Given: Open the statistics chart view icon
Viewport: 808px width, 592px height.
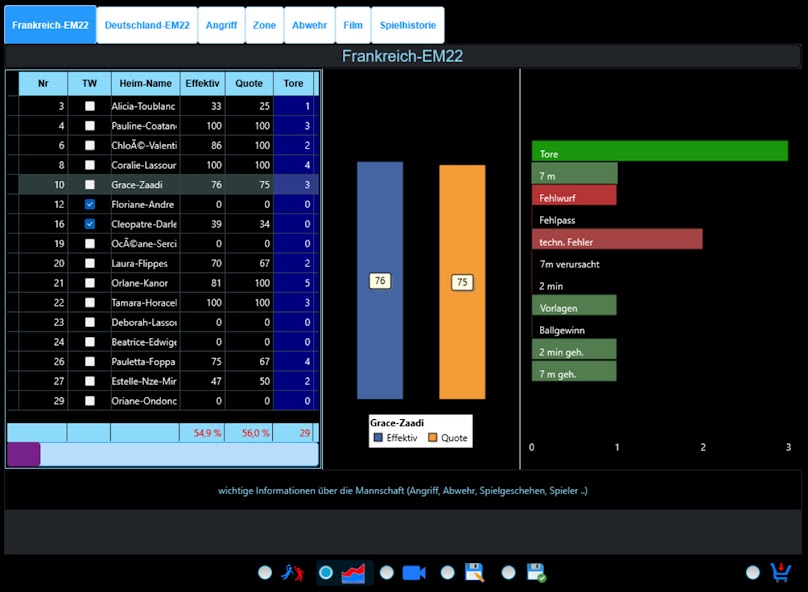Looking at the screenshot, I should click(352, 572).
